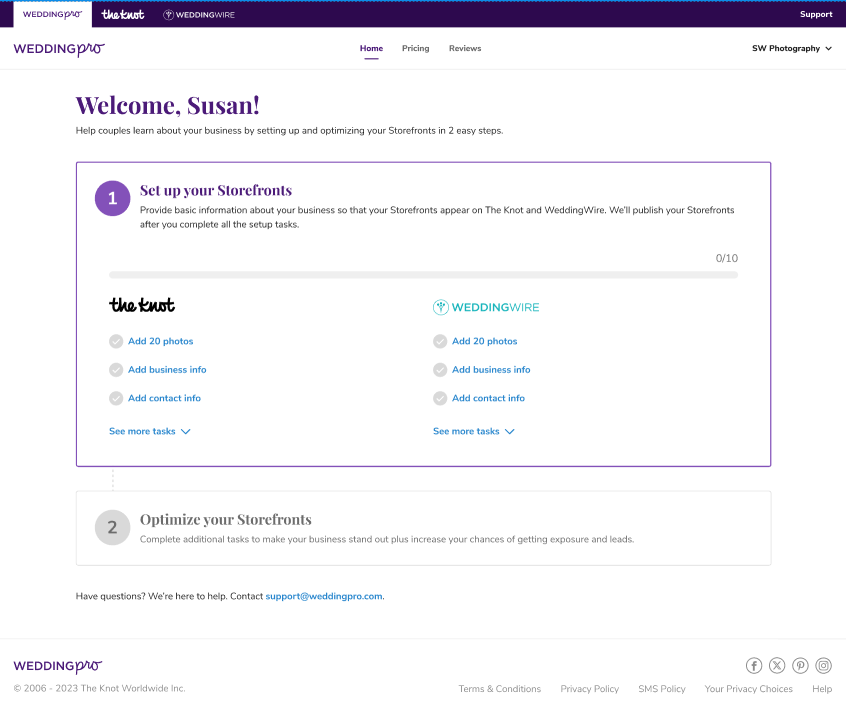Open Instagram icon in the footer
The height and width of the screenshot is (715, 846).
point(823,665)
